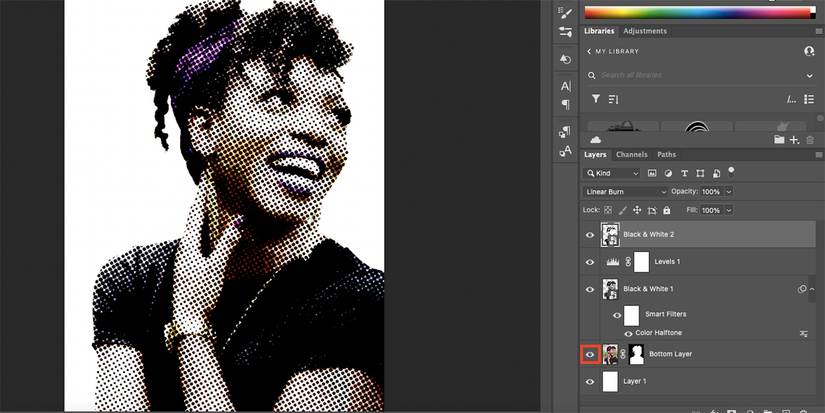The image size is (825, 413).
Task: Hide the Levels 1 adjustment layer
Action: click(x=590, y=262)
